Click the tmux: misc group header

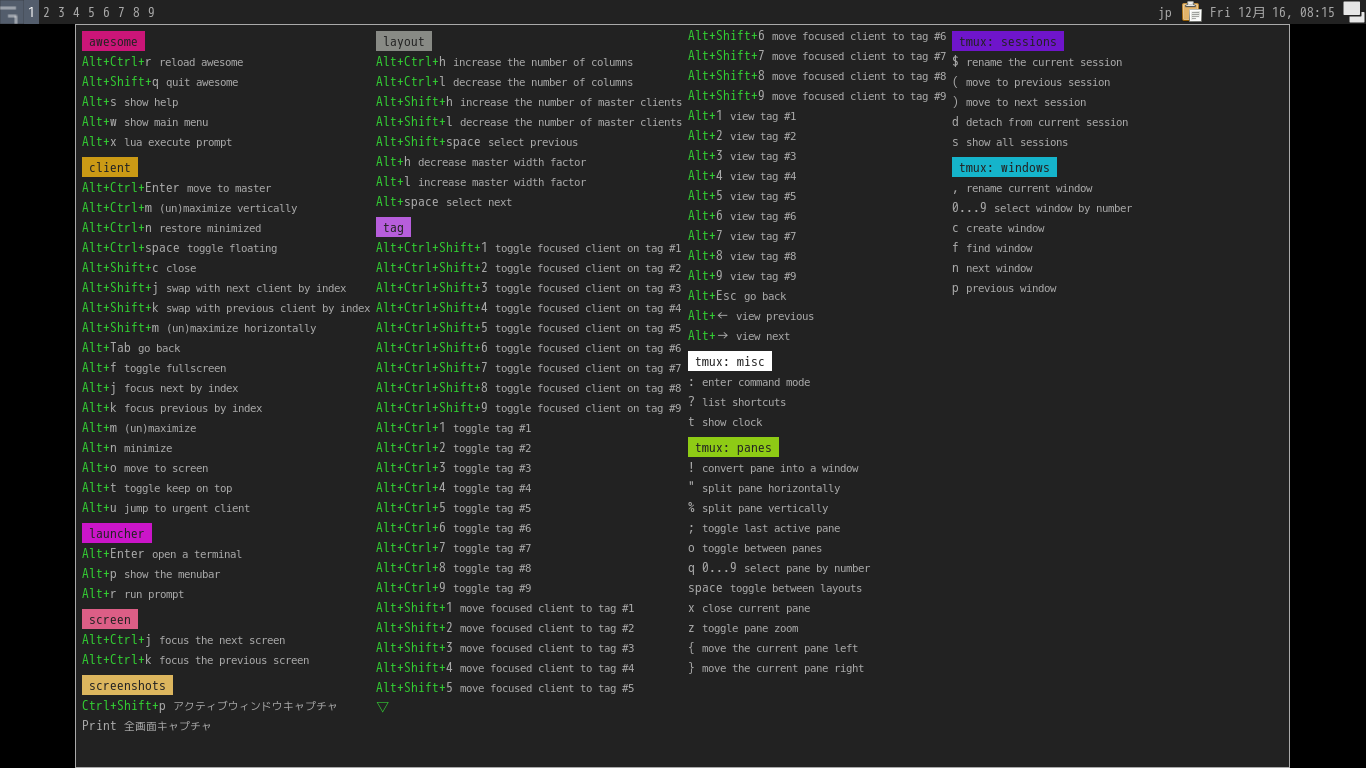pos(730,361)
